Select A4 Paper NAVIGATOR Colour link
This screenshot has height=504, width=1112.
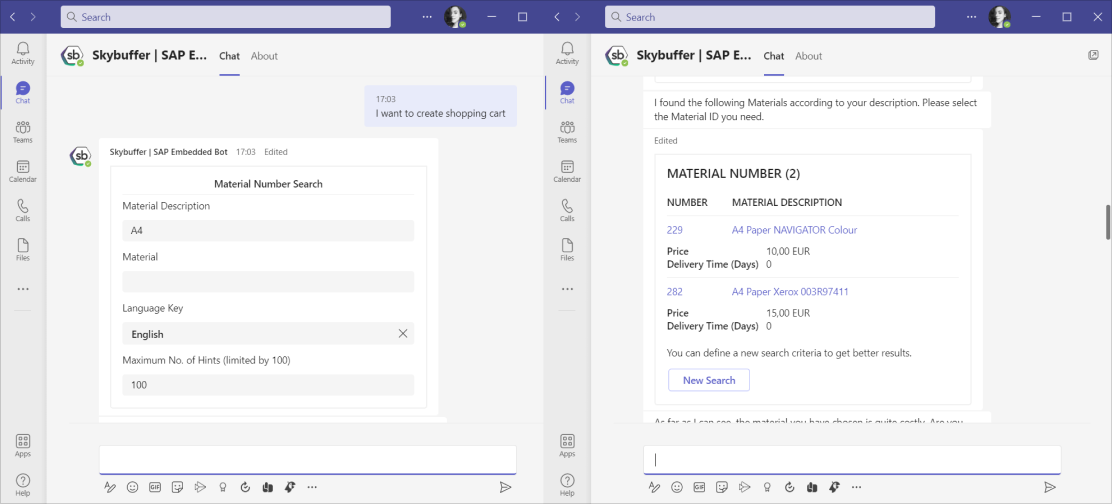point(794,230)
